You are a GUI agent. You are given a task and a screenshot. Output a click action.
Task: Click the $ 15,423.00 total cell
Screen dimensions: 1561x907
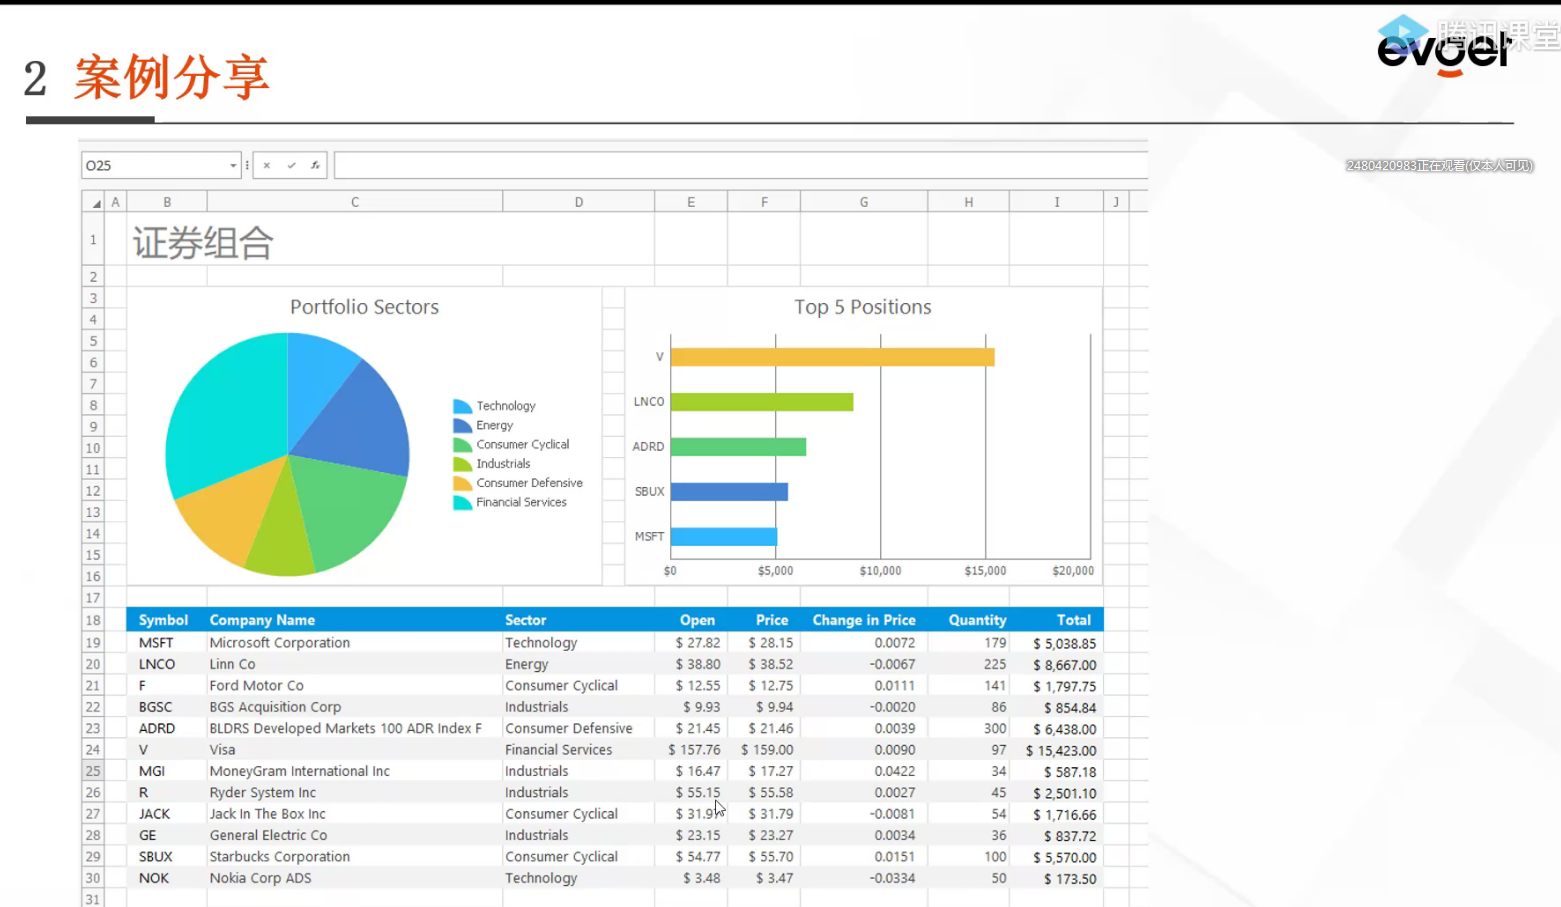(x=1056, y=750)
